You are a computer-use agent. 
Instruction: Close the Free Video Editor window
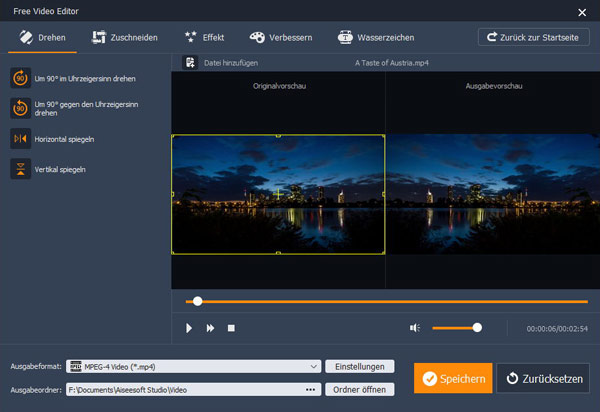[x=582, y=12]
